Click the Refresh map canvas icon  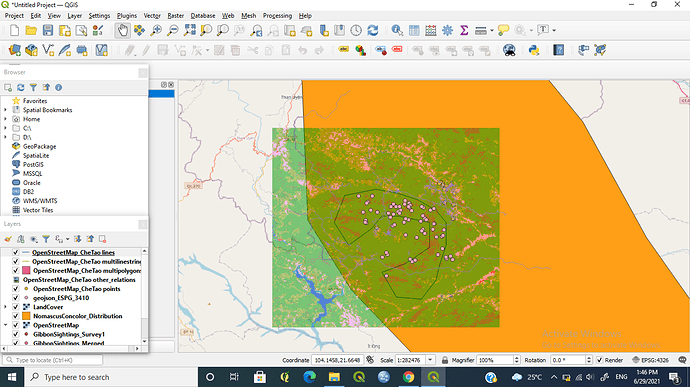click(373, 30)
